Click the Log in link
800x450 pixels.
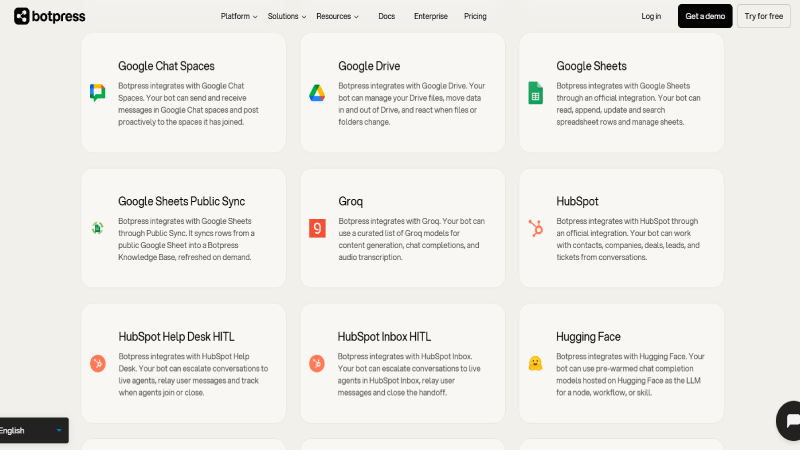pos(651,16)
